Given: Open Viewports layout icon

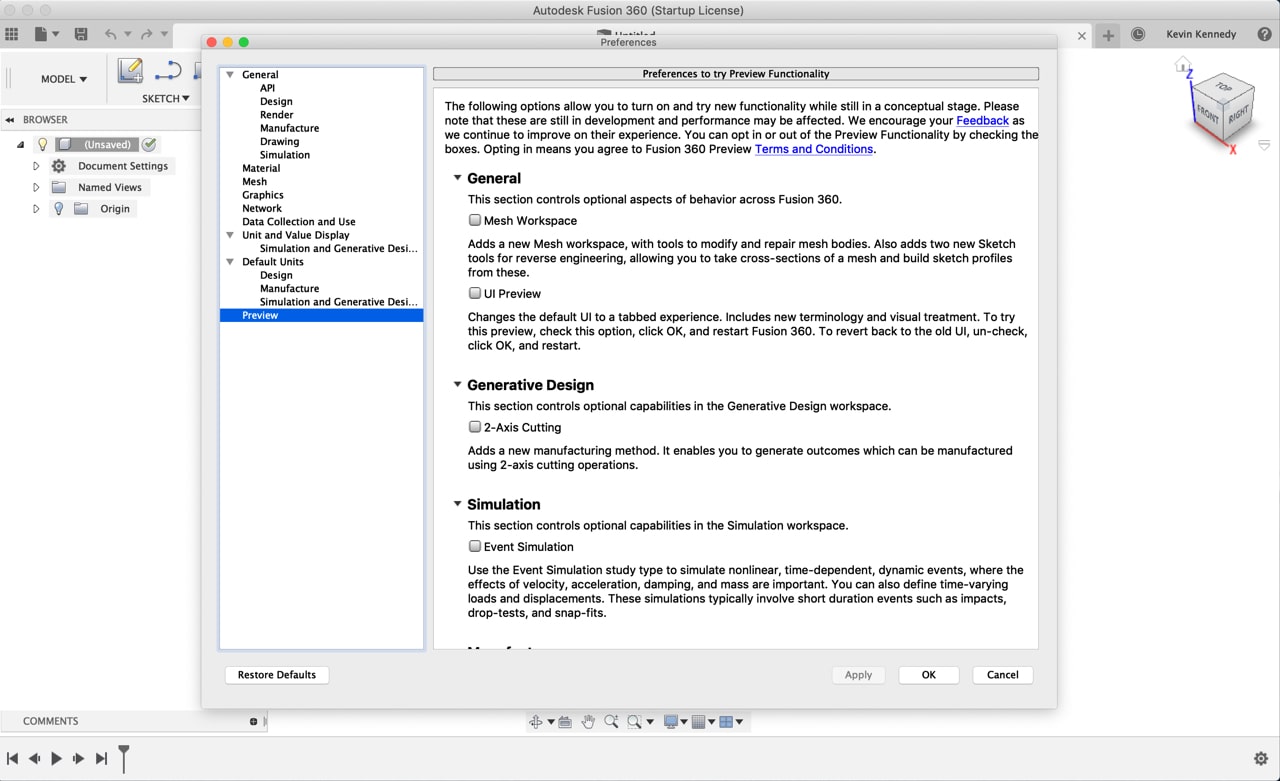Looking at the screenshot, I should tap(727, 722).
